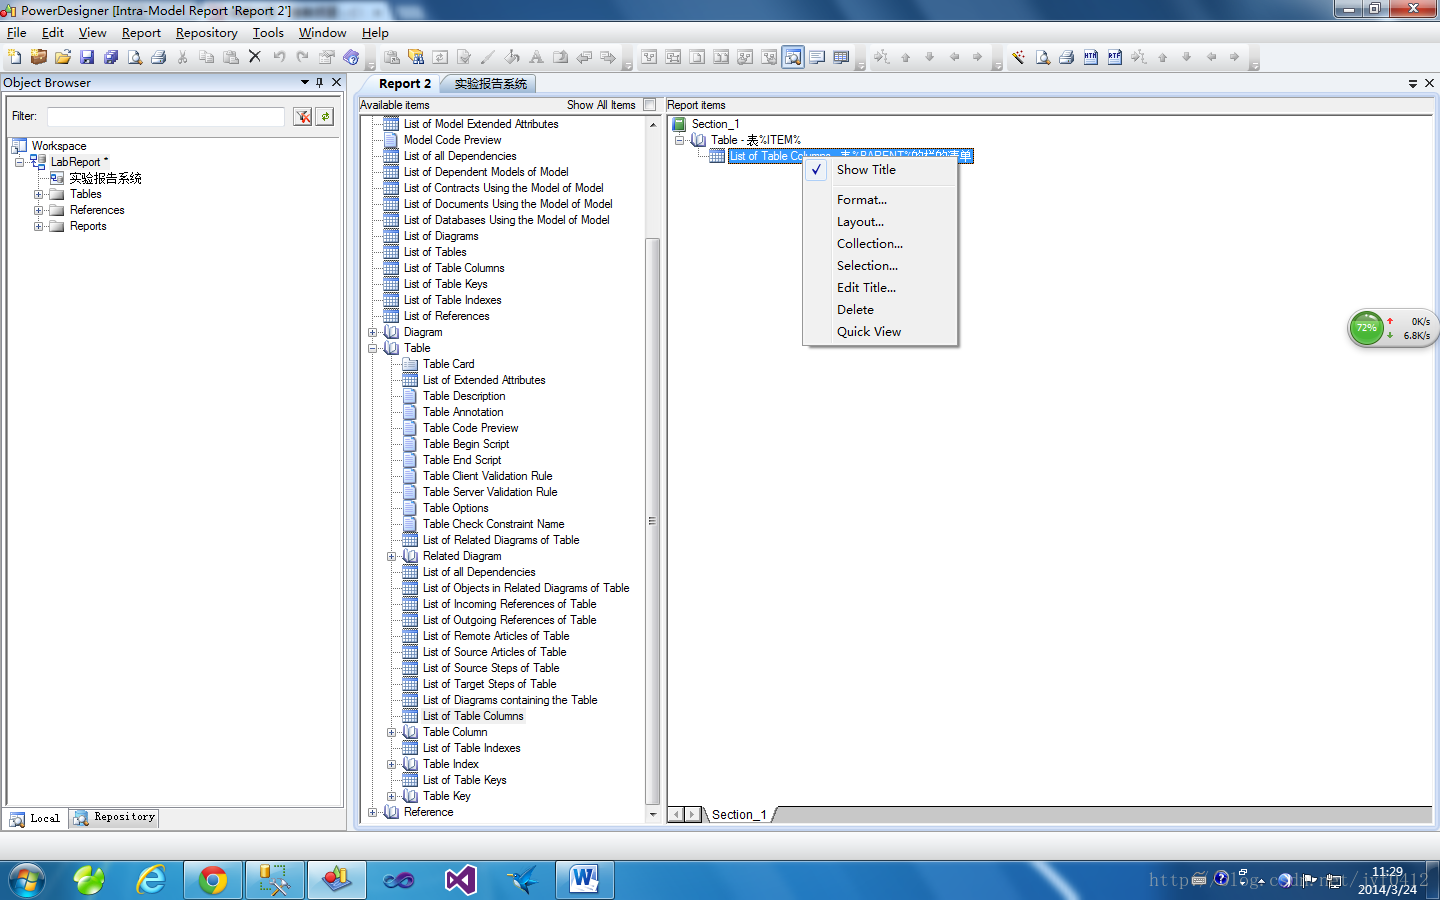Collapse the LabReport node

pyautogui.click(x=19, y=162)
